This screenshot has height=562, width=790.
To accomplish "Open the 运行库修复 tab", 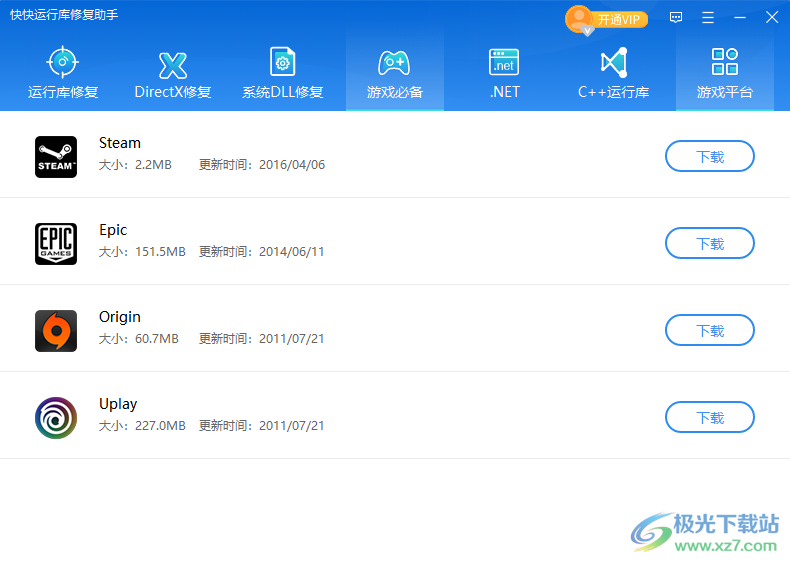I will [x=62, y=73].
